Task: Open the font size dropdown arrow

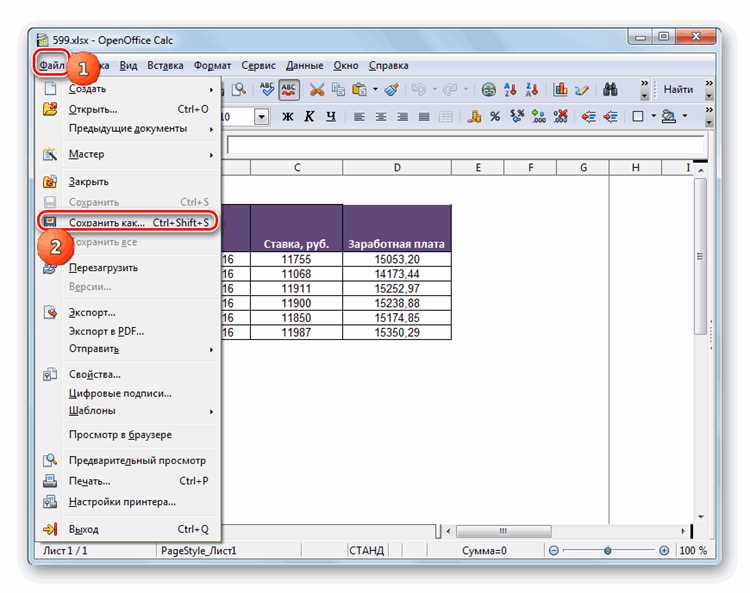Action: 262,117
